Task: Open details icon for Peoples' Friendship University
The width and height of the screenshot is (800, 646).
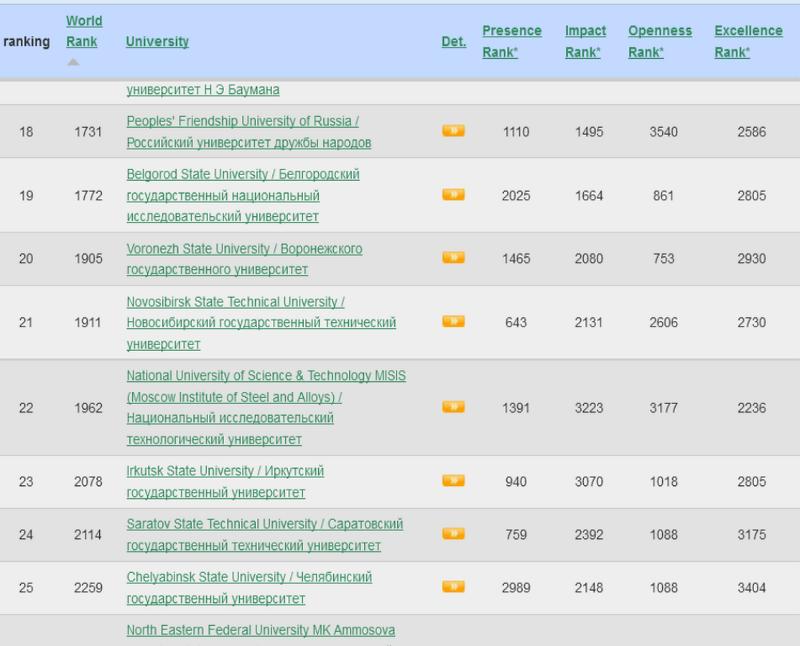Action: point(453,131)
